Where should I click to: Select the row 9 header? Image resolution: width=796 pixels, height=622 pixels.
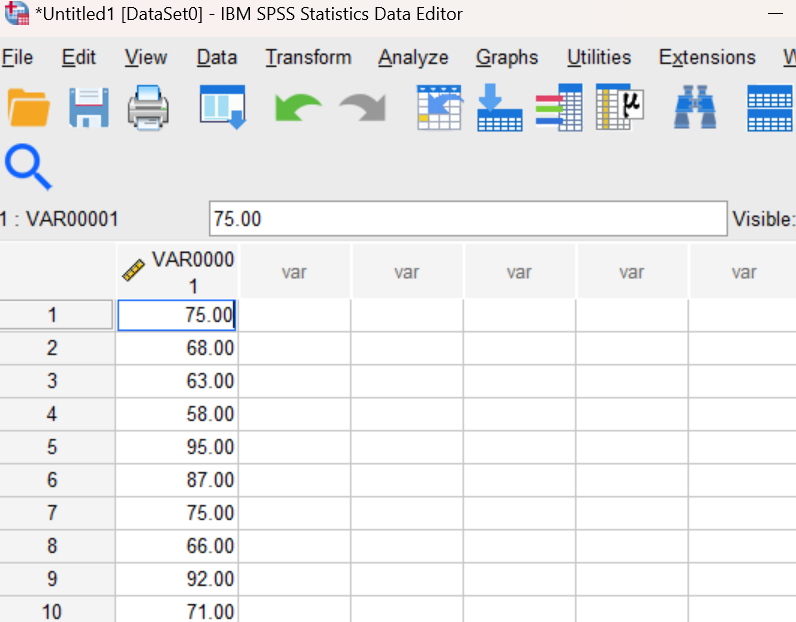57,579
